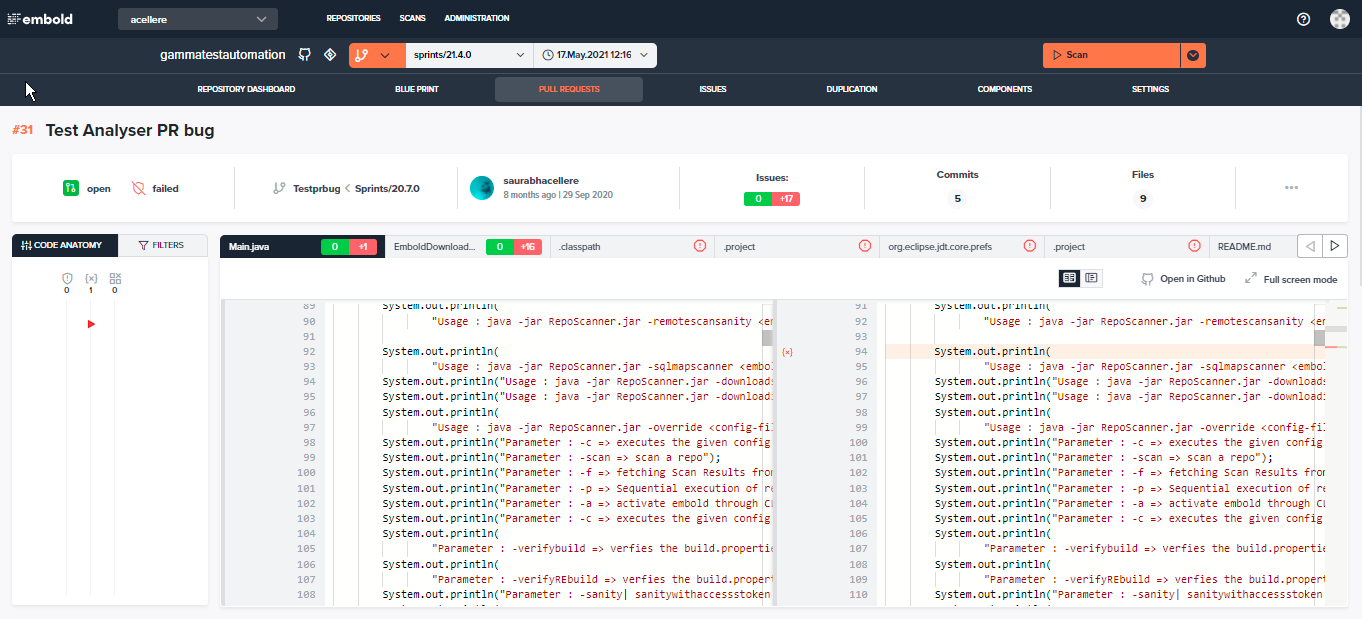Open the acellere organization dropdown
Image resolution: width=1362 pixels, height=619 pixels.
198,19
